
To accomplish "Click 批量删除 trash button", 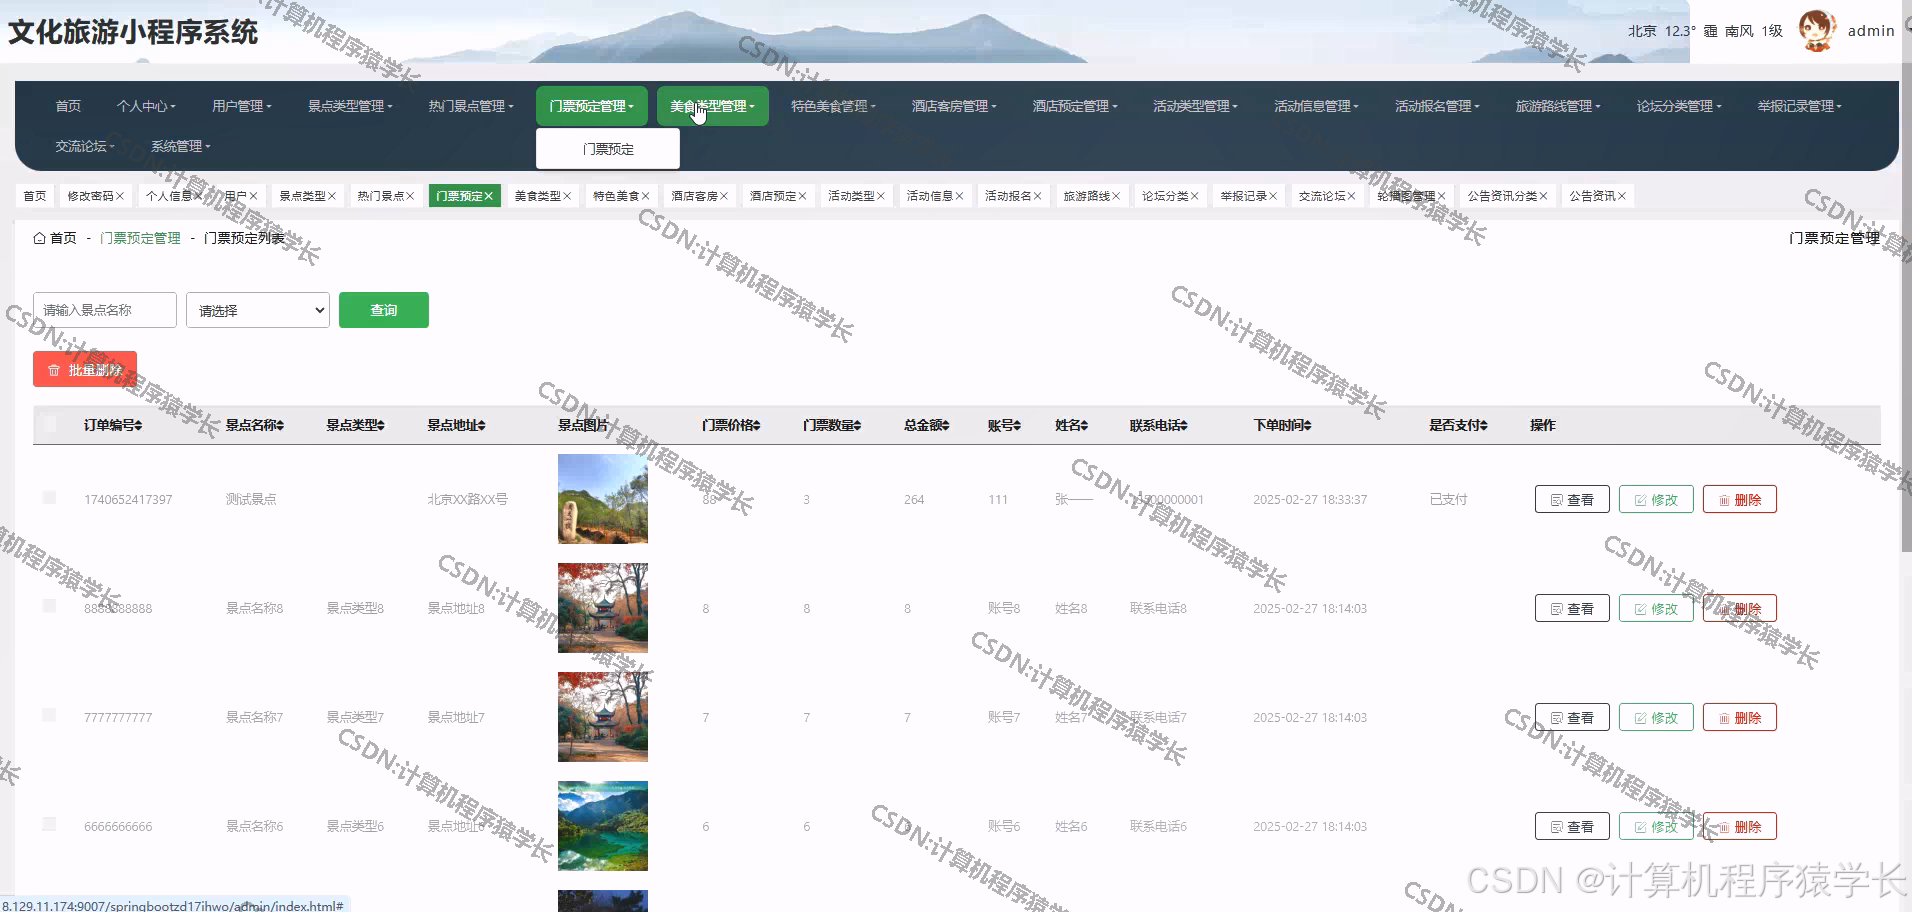I will point(85,369).
